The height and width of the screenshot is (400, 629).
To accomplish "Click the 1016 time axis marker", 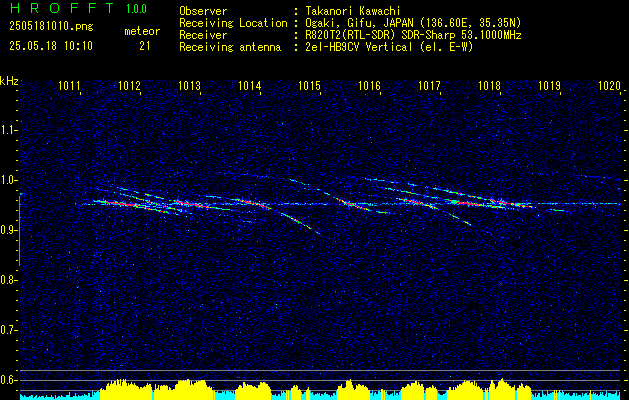I will point(369,85).
